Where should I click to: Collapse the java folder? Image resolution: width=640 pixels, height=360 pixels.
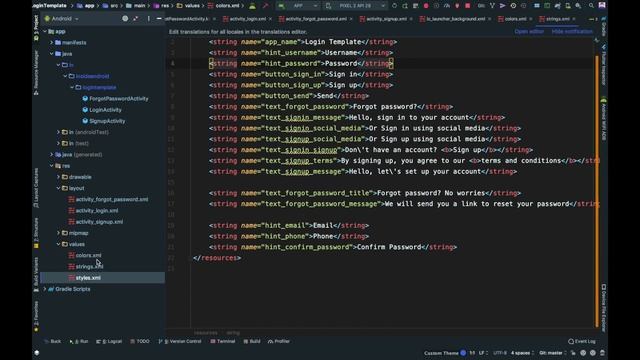pyautogui.click(x=52, y=54)
